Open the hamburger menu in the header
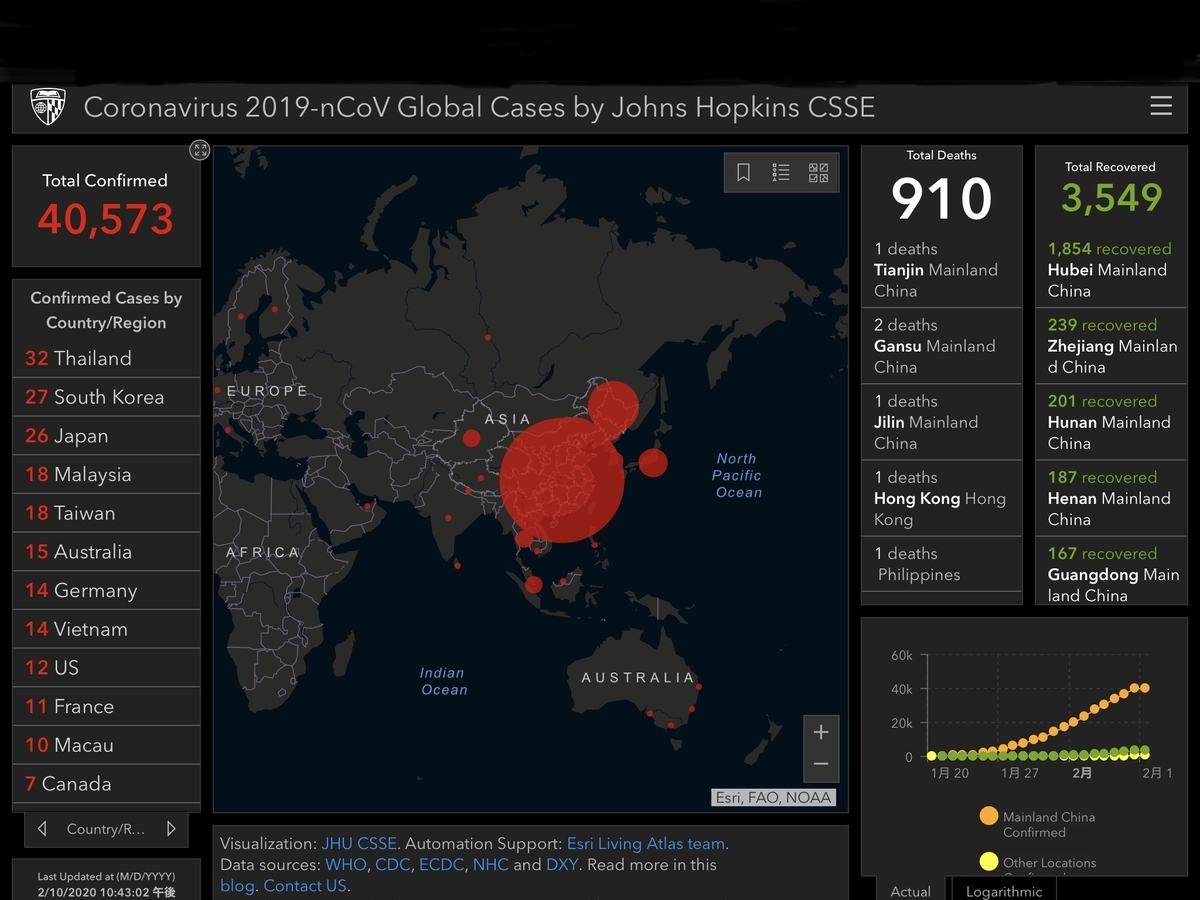This screenshot has height=900, width=1200. [x=1161, y=106]
